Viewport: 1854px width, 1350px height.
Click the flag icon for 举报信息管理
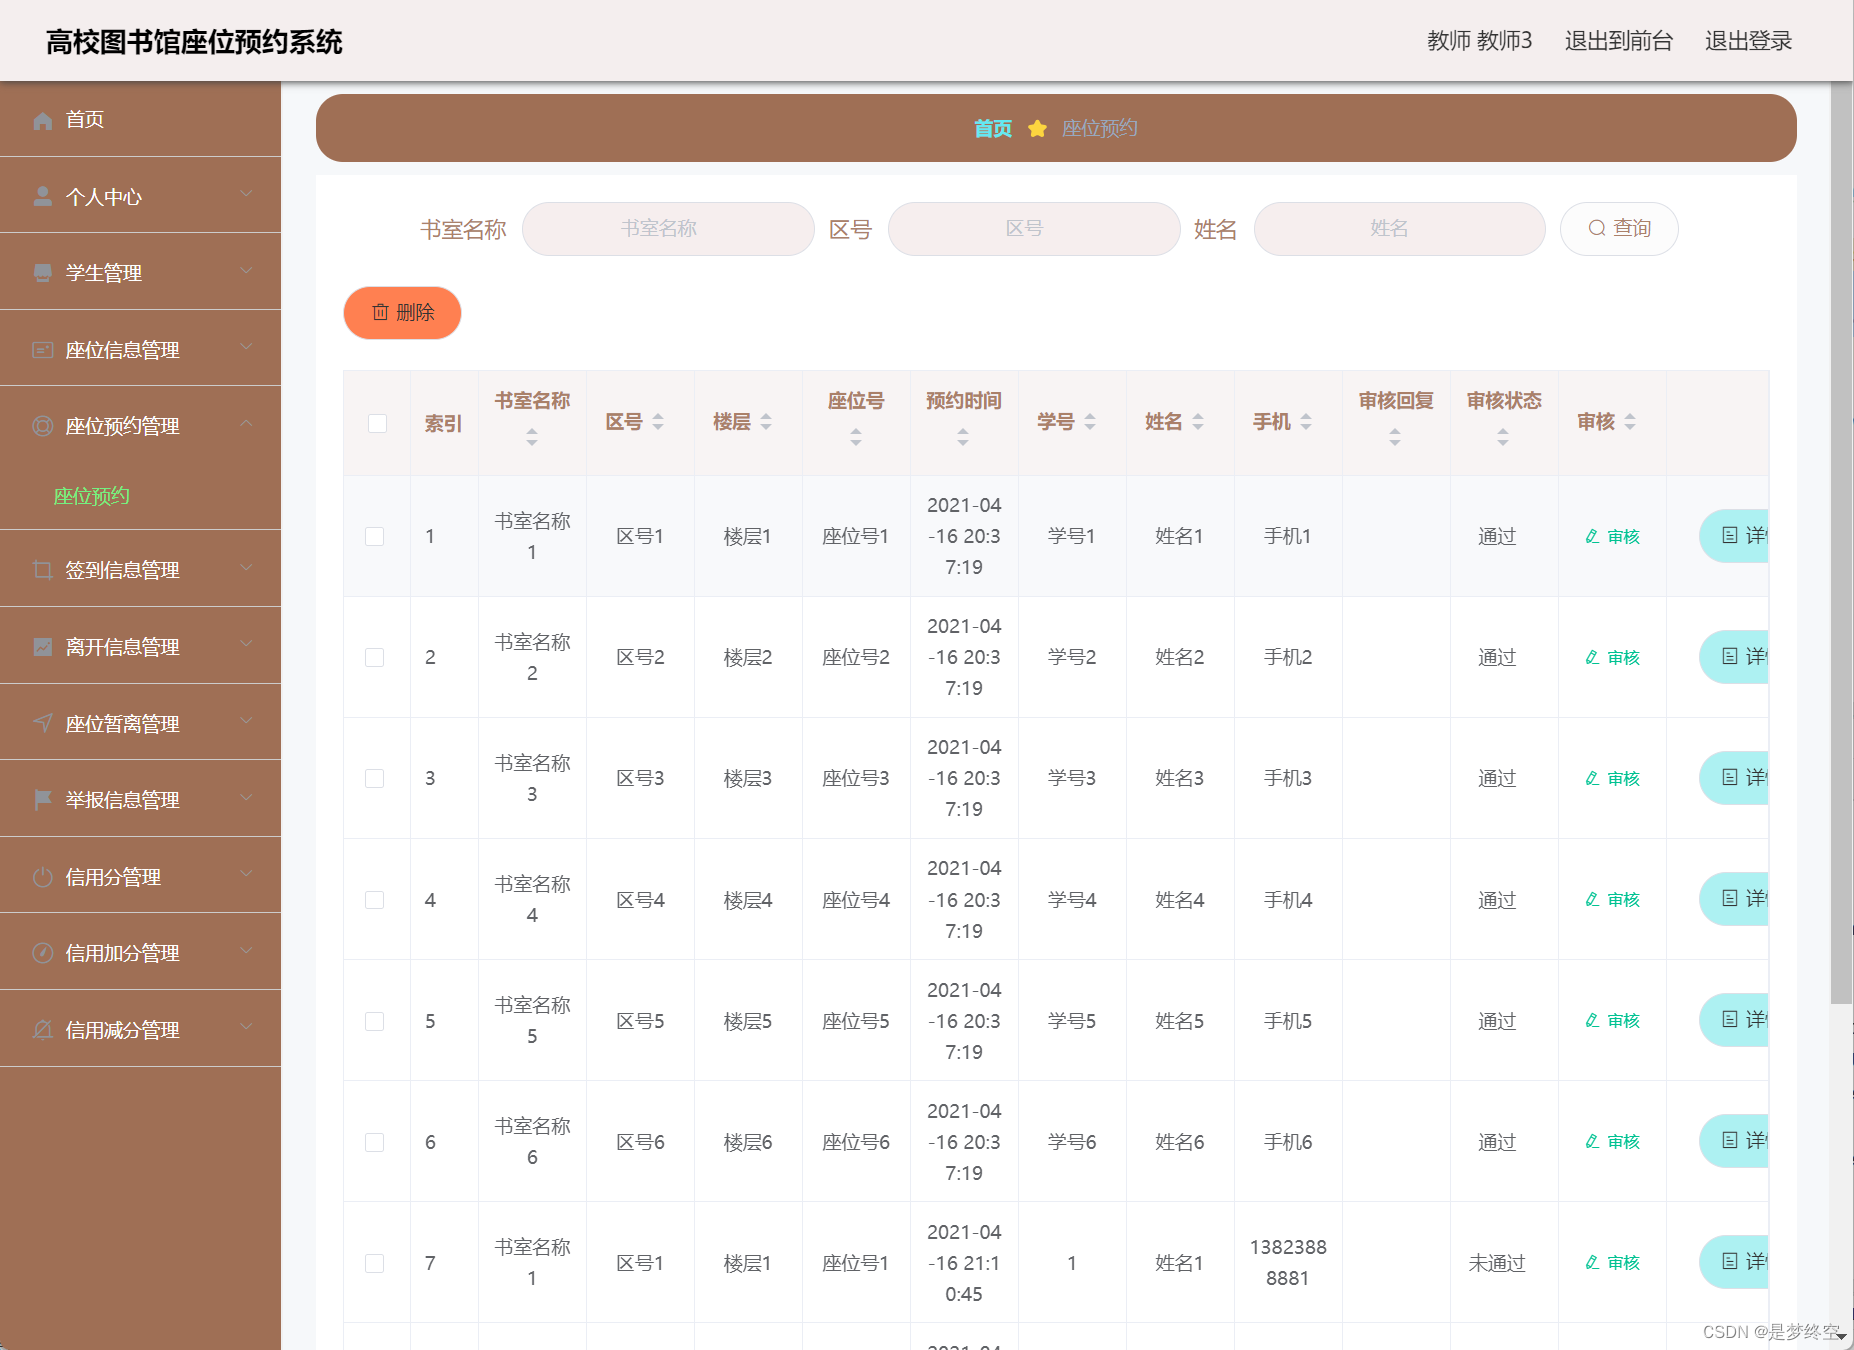click(x=42, y=799)
